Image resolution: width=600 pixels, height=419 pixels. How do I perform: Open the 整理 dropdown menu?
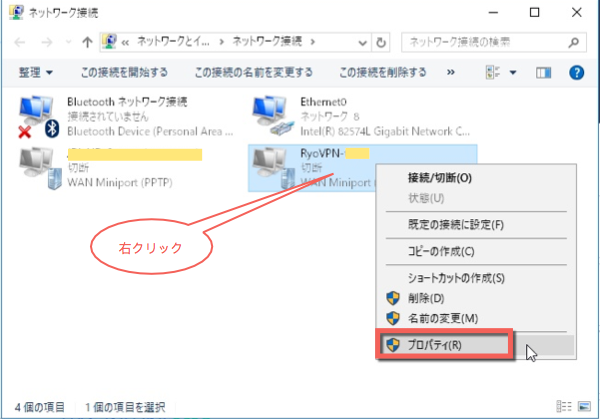click(36, 73)
